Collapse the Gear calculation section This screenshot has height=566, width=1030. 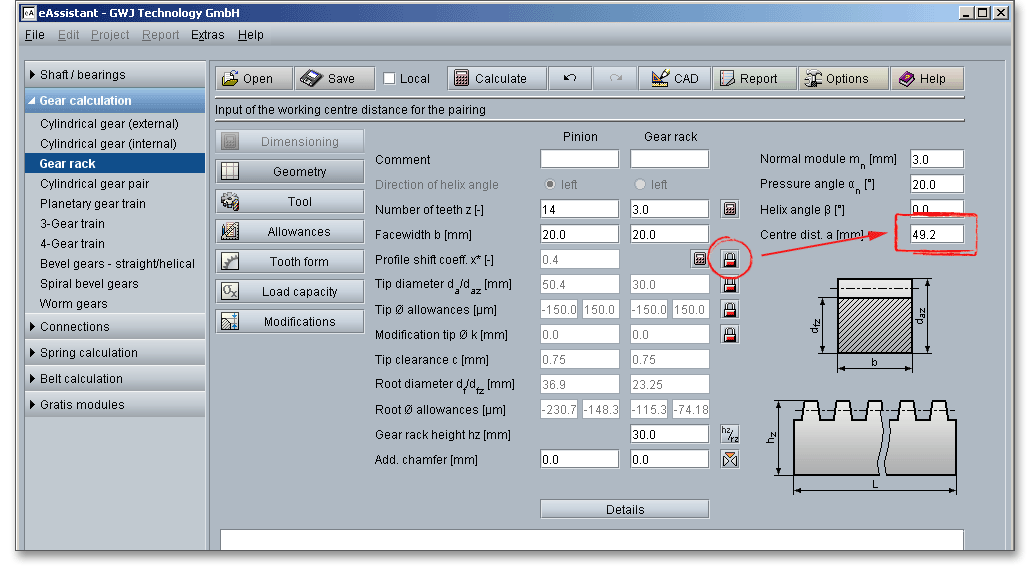[85, 101]
